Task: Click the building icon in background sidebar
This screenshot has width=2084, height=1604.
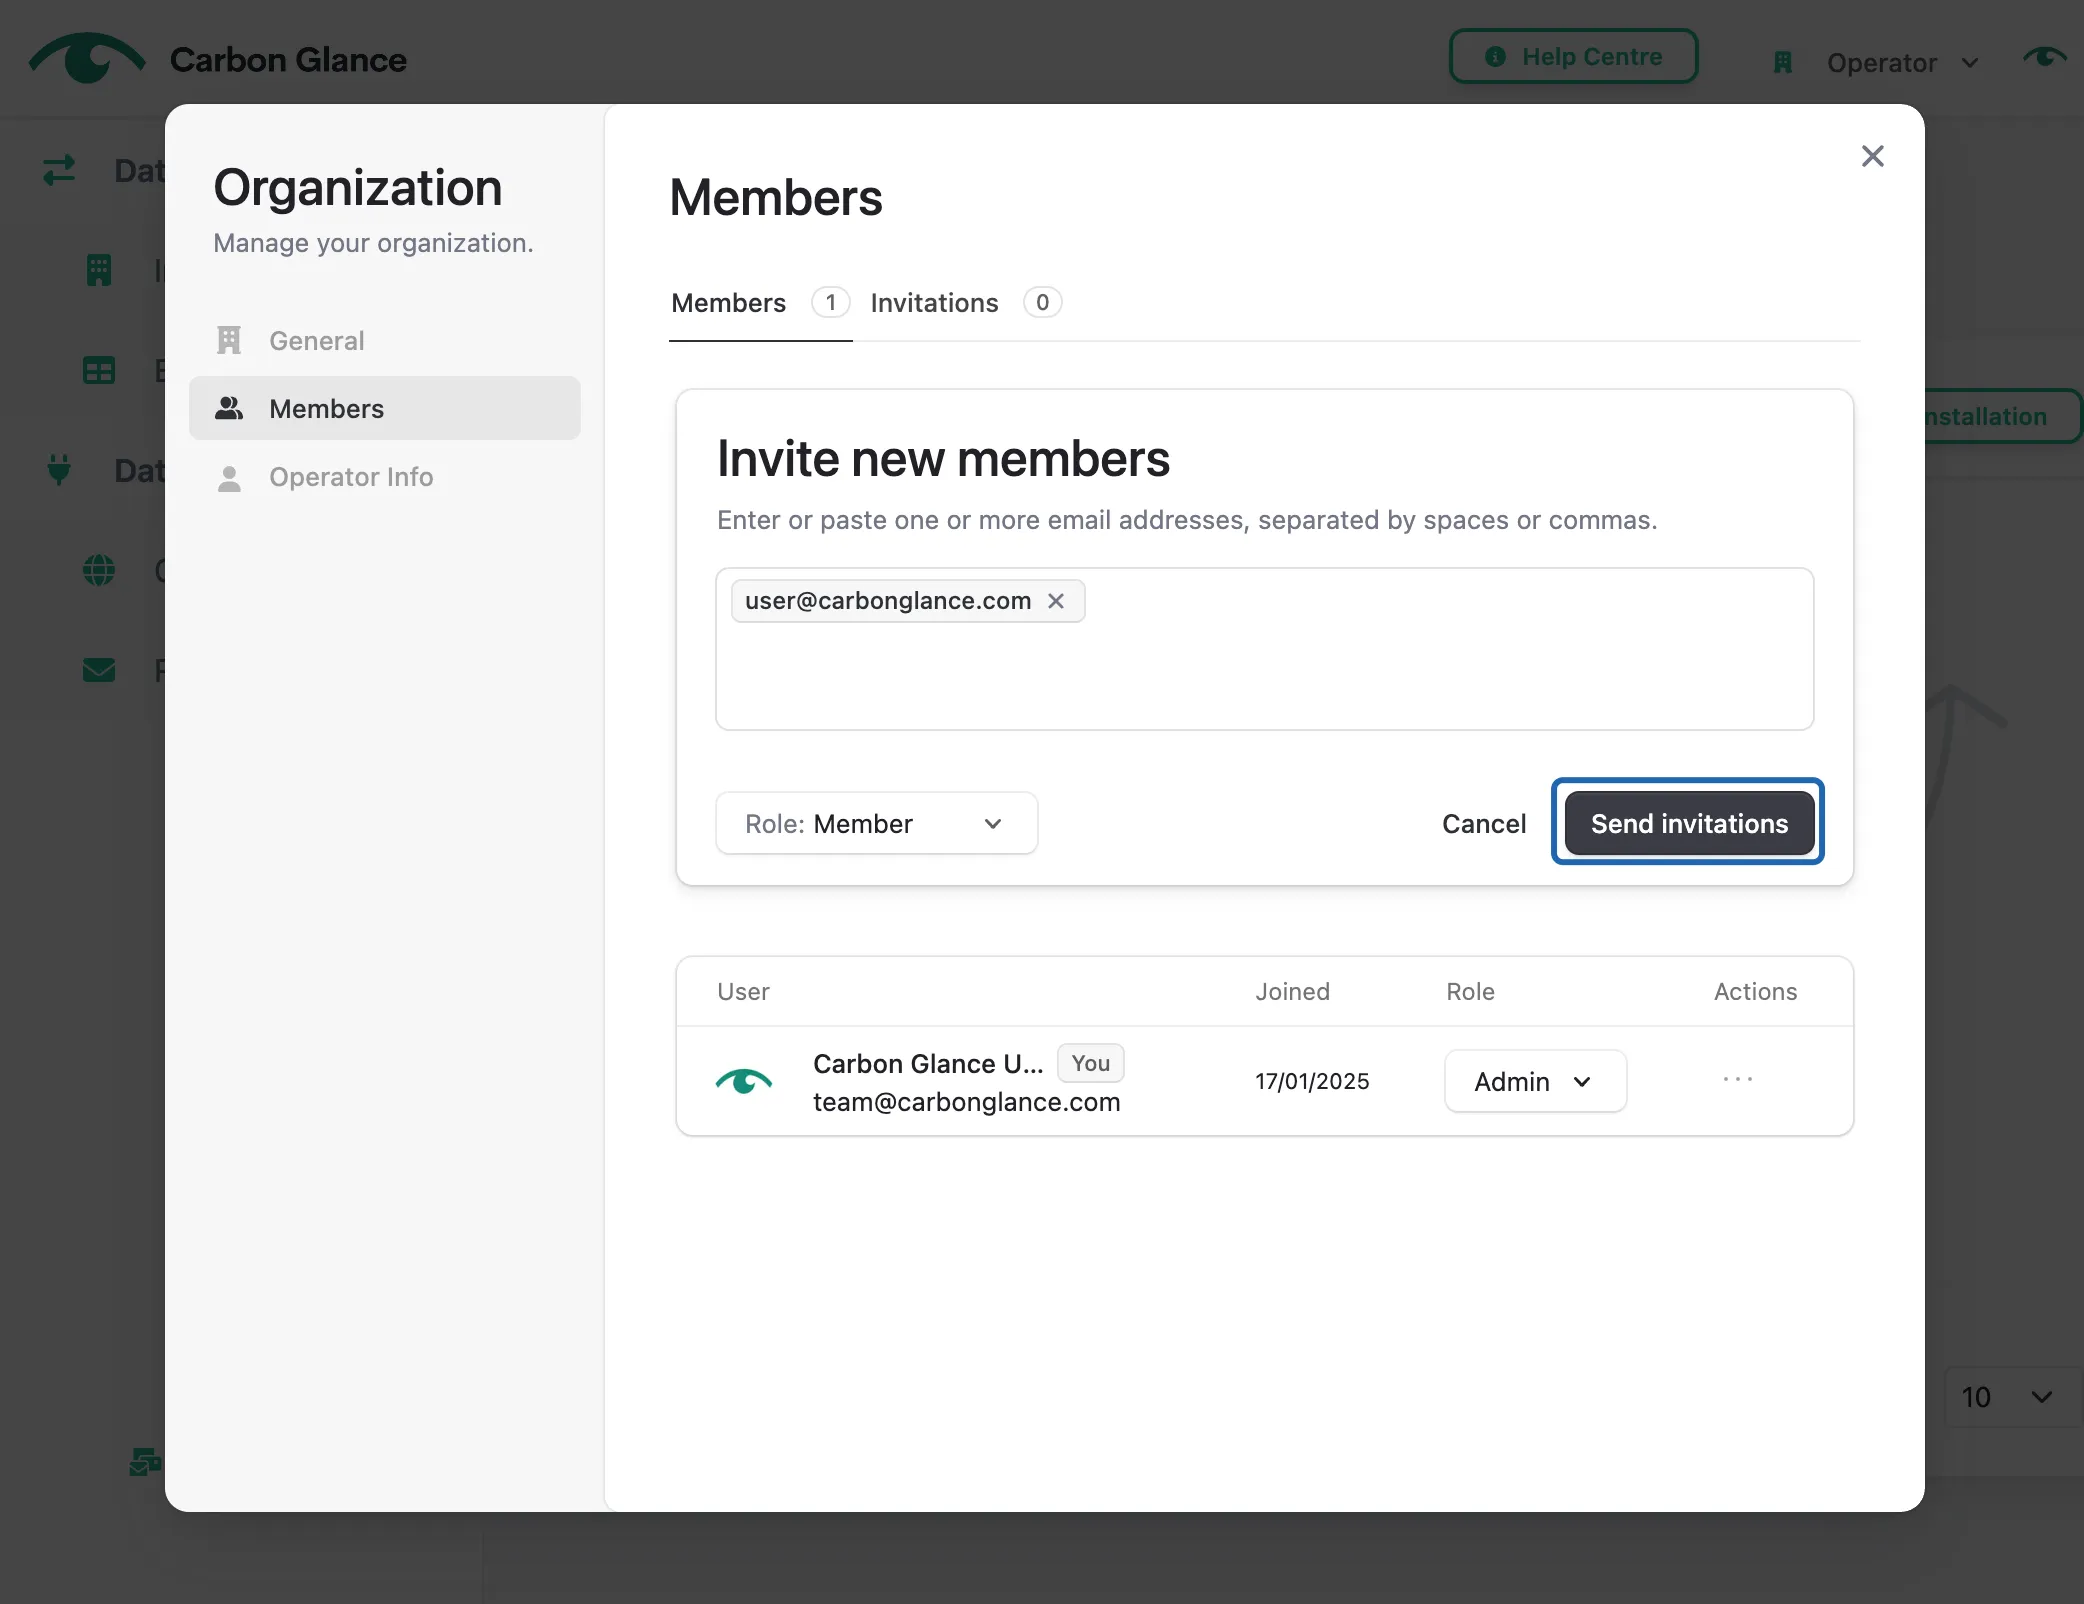Action: click(x=99, y=269)
